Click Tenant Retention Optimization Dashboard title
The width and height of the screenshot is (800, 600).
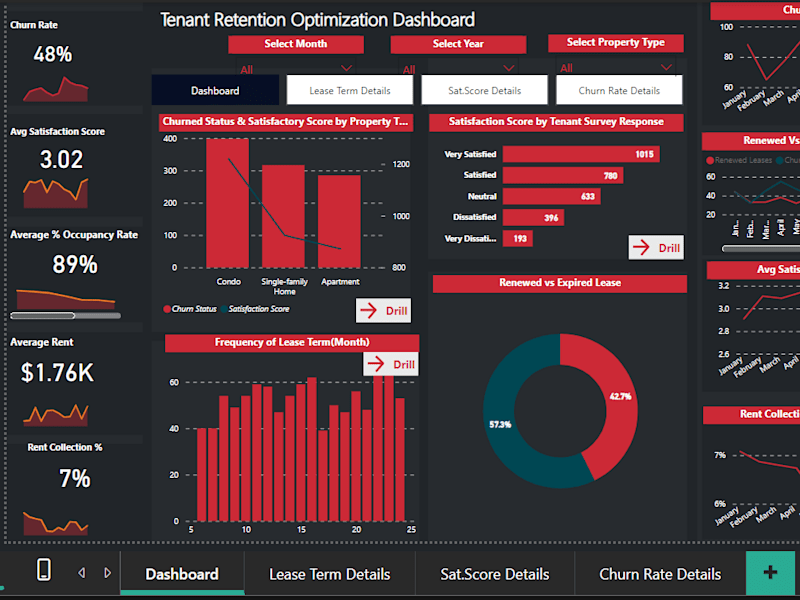[317, 20]
